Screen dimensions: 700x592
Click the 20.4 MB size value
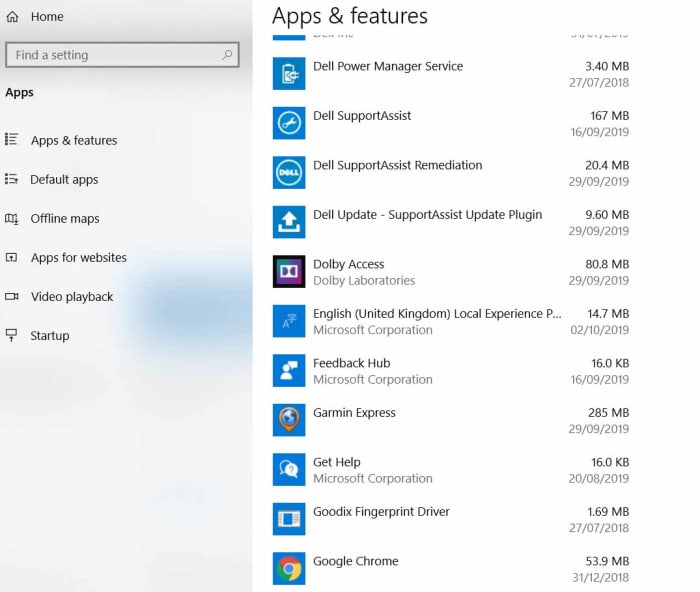(607, 166)
